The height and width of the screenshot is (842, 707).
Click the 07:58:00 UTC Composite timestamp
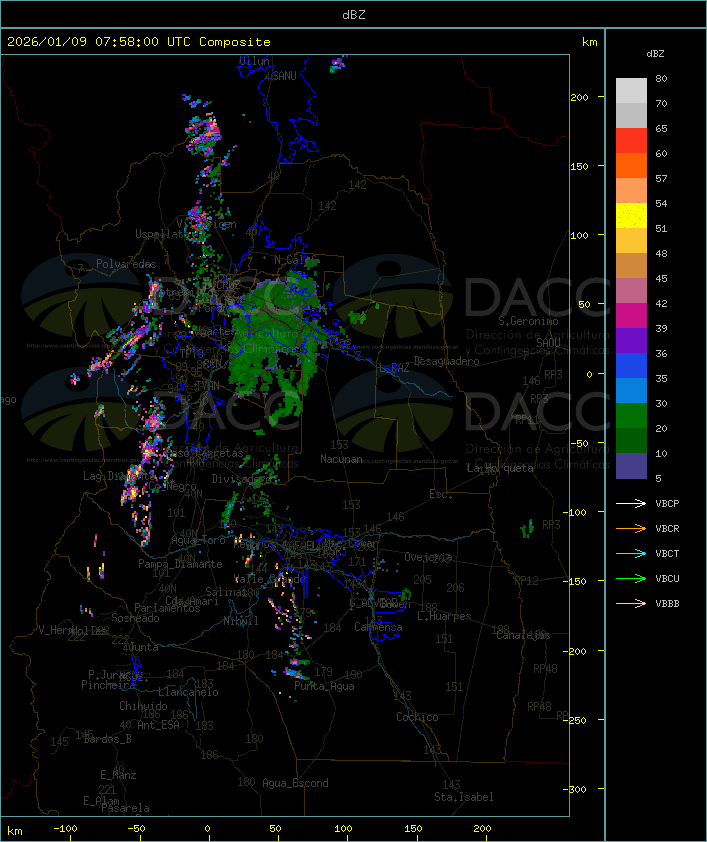(139, 42)
